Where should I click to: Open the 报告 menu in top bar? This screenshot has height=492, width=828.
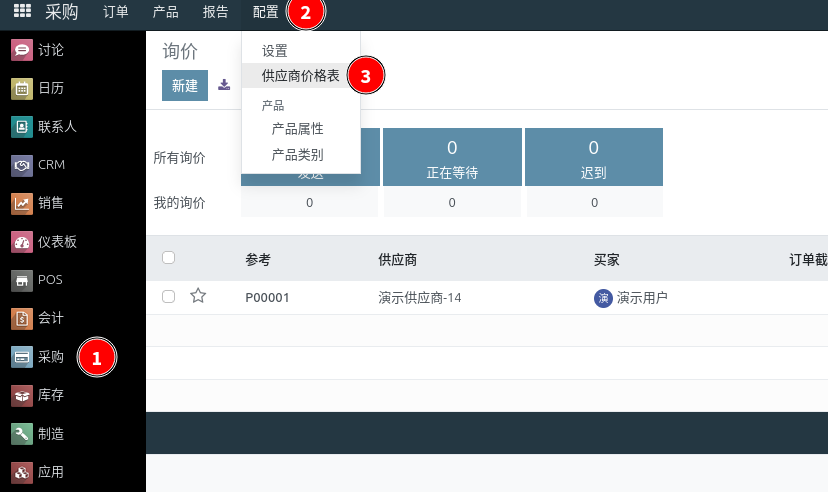click(x=215, y=12)
